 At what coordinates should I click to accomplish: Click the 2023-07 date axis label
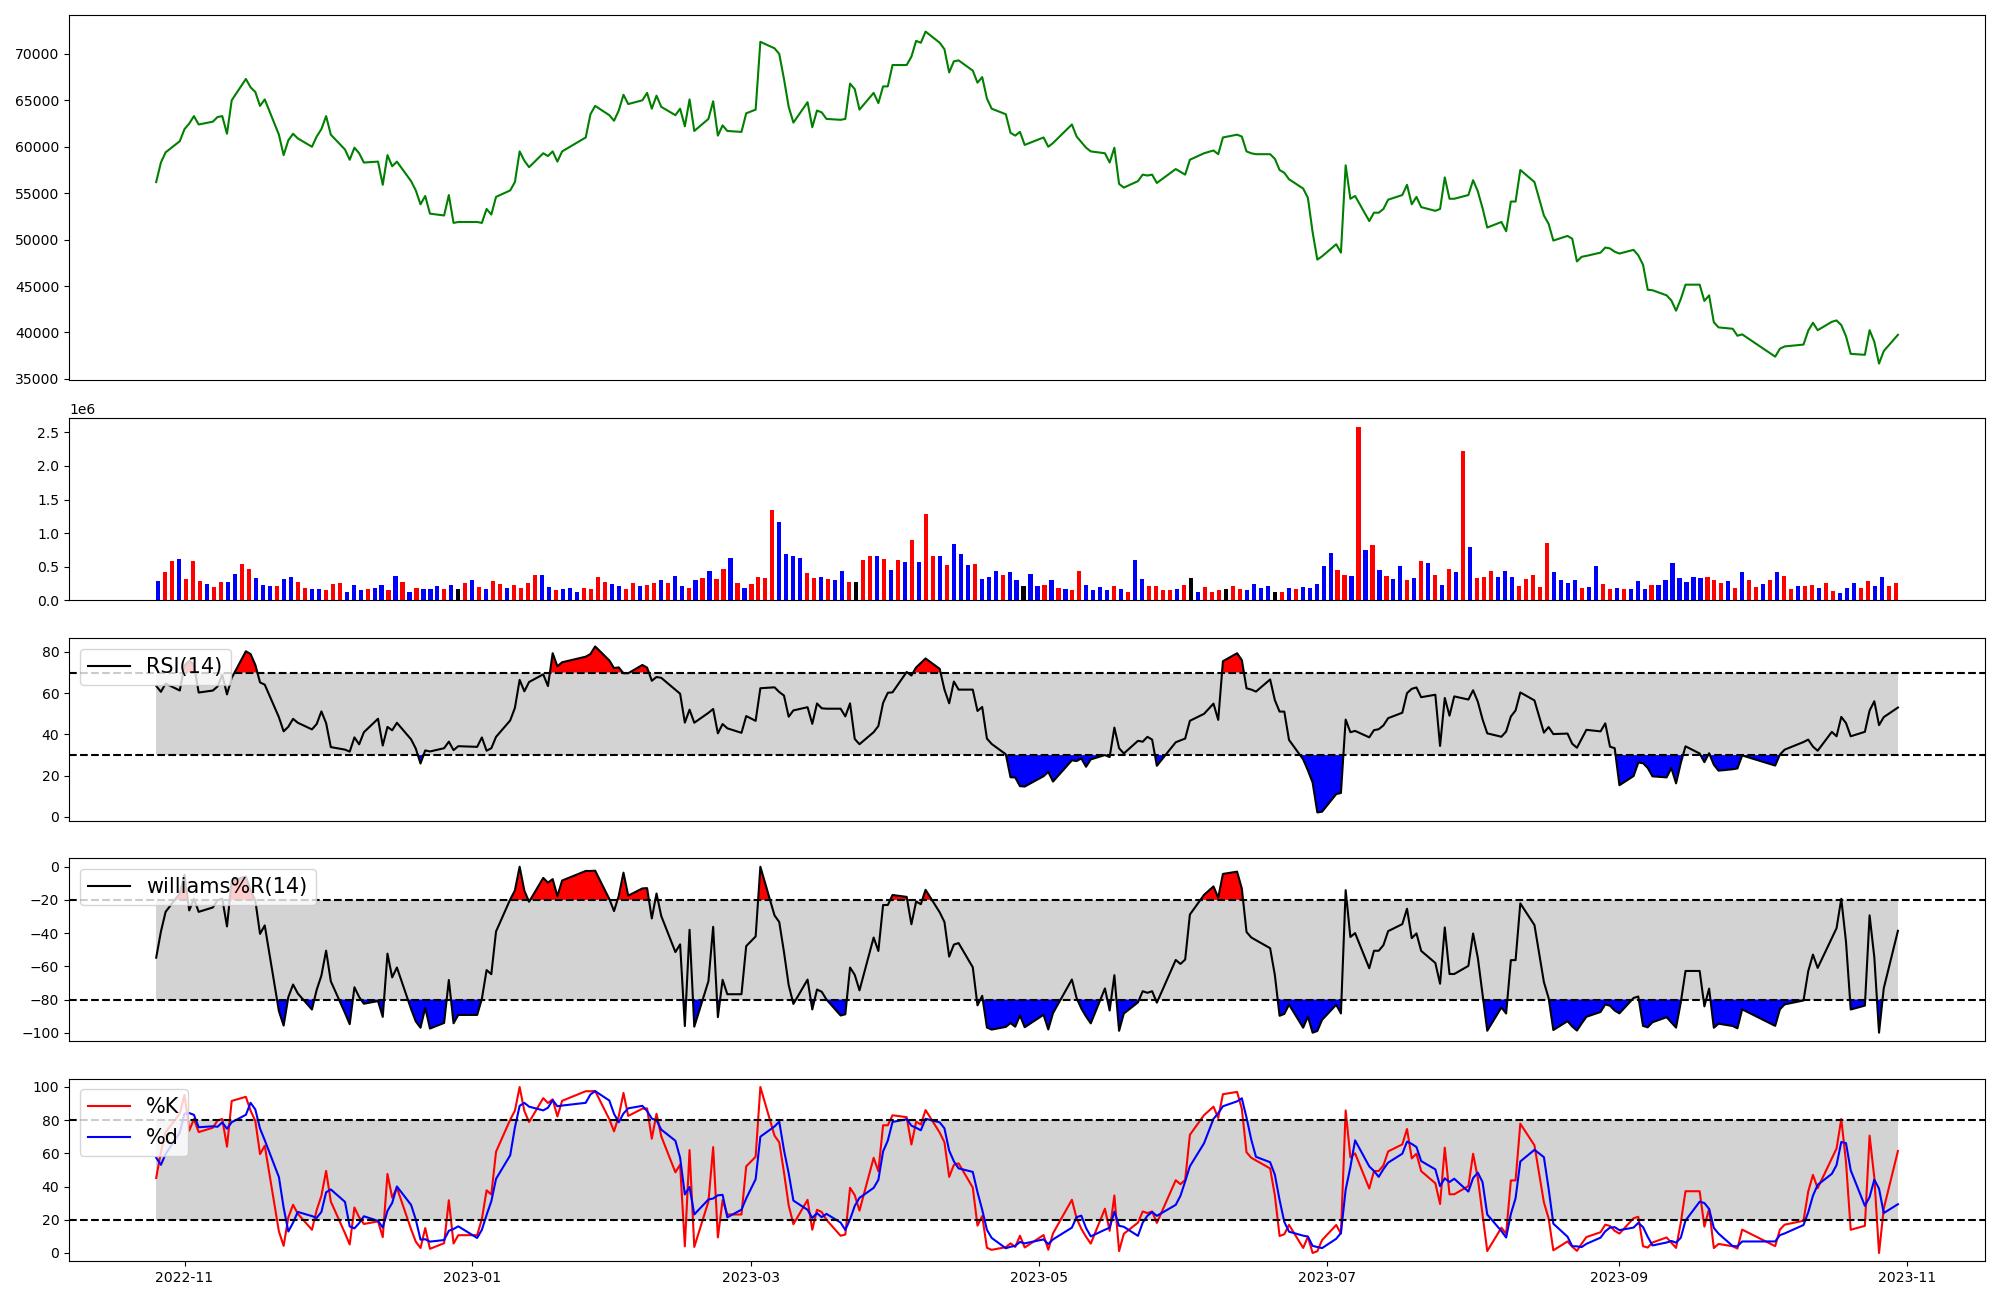pos(1327,1277)
